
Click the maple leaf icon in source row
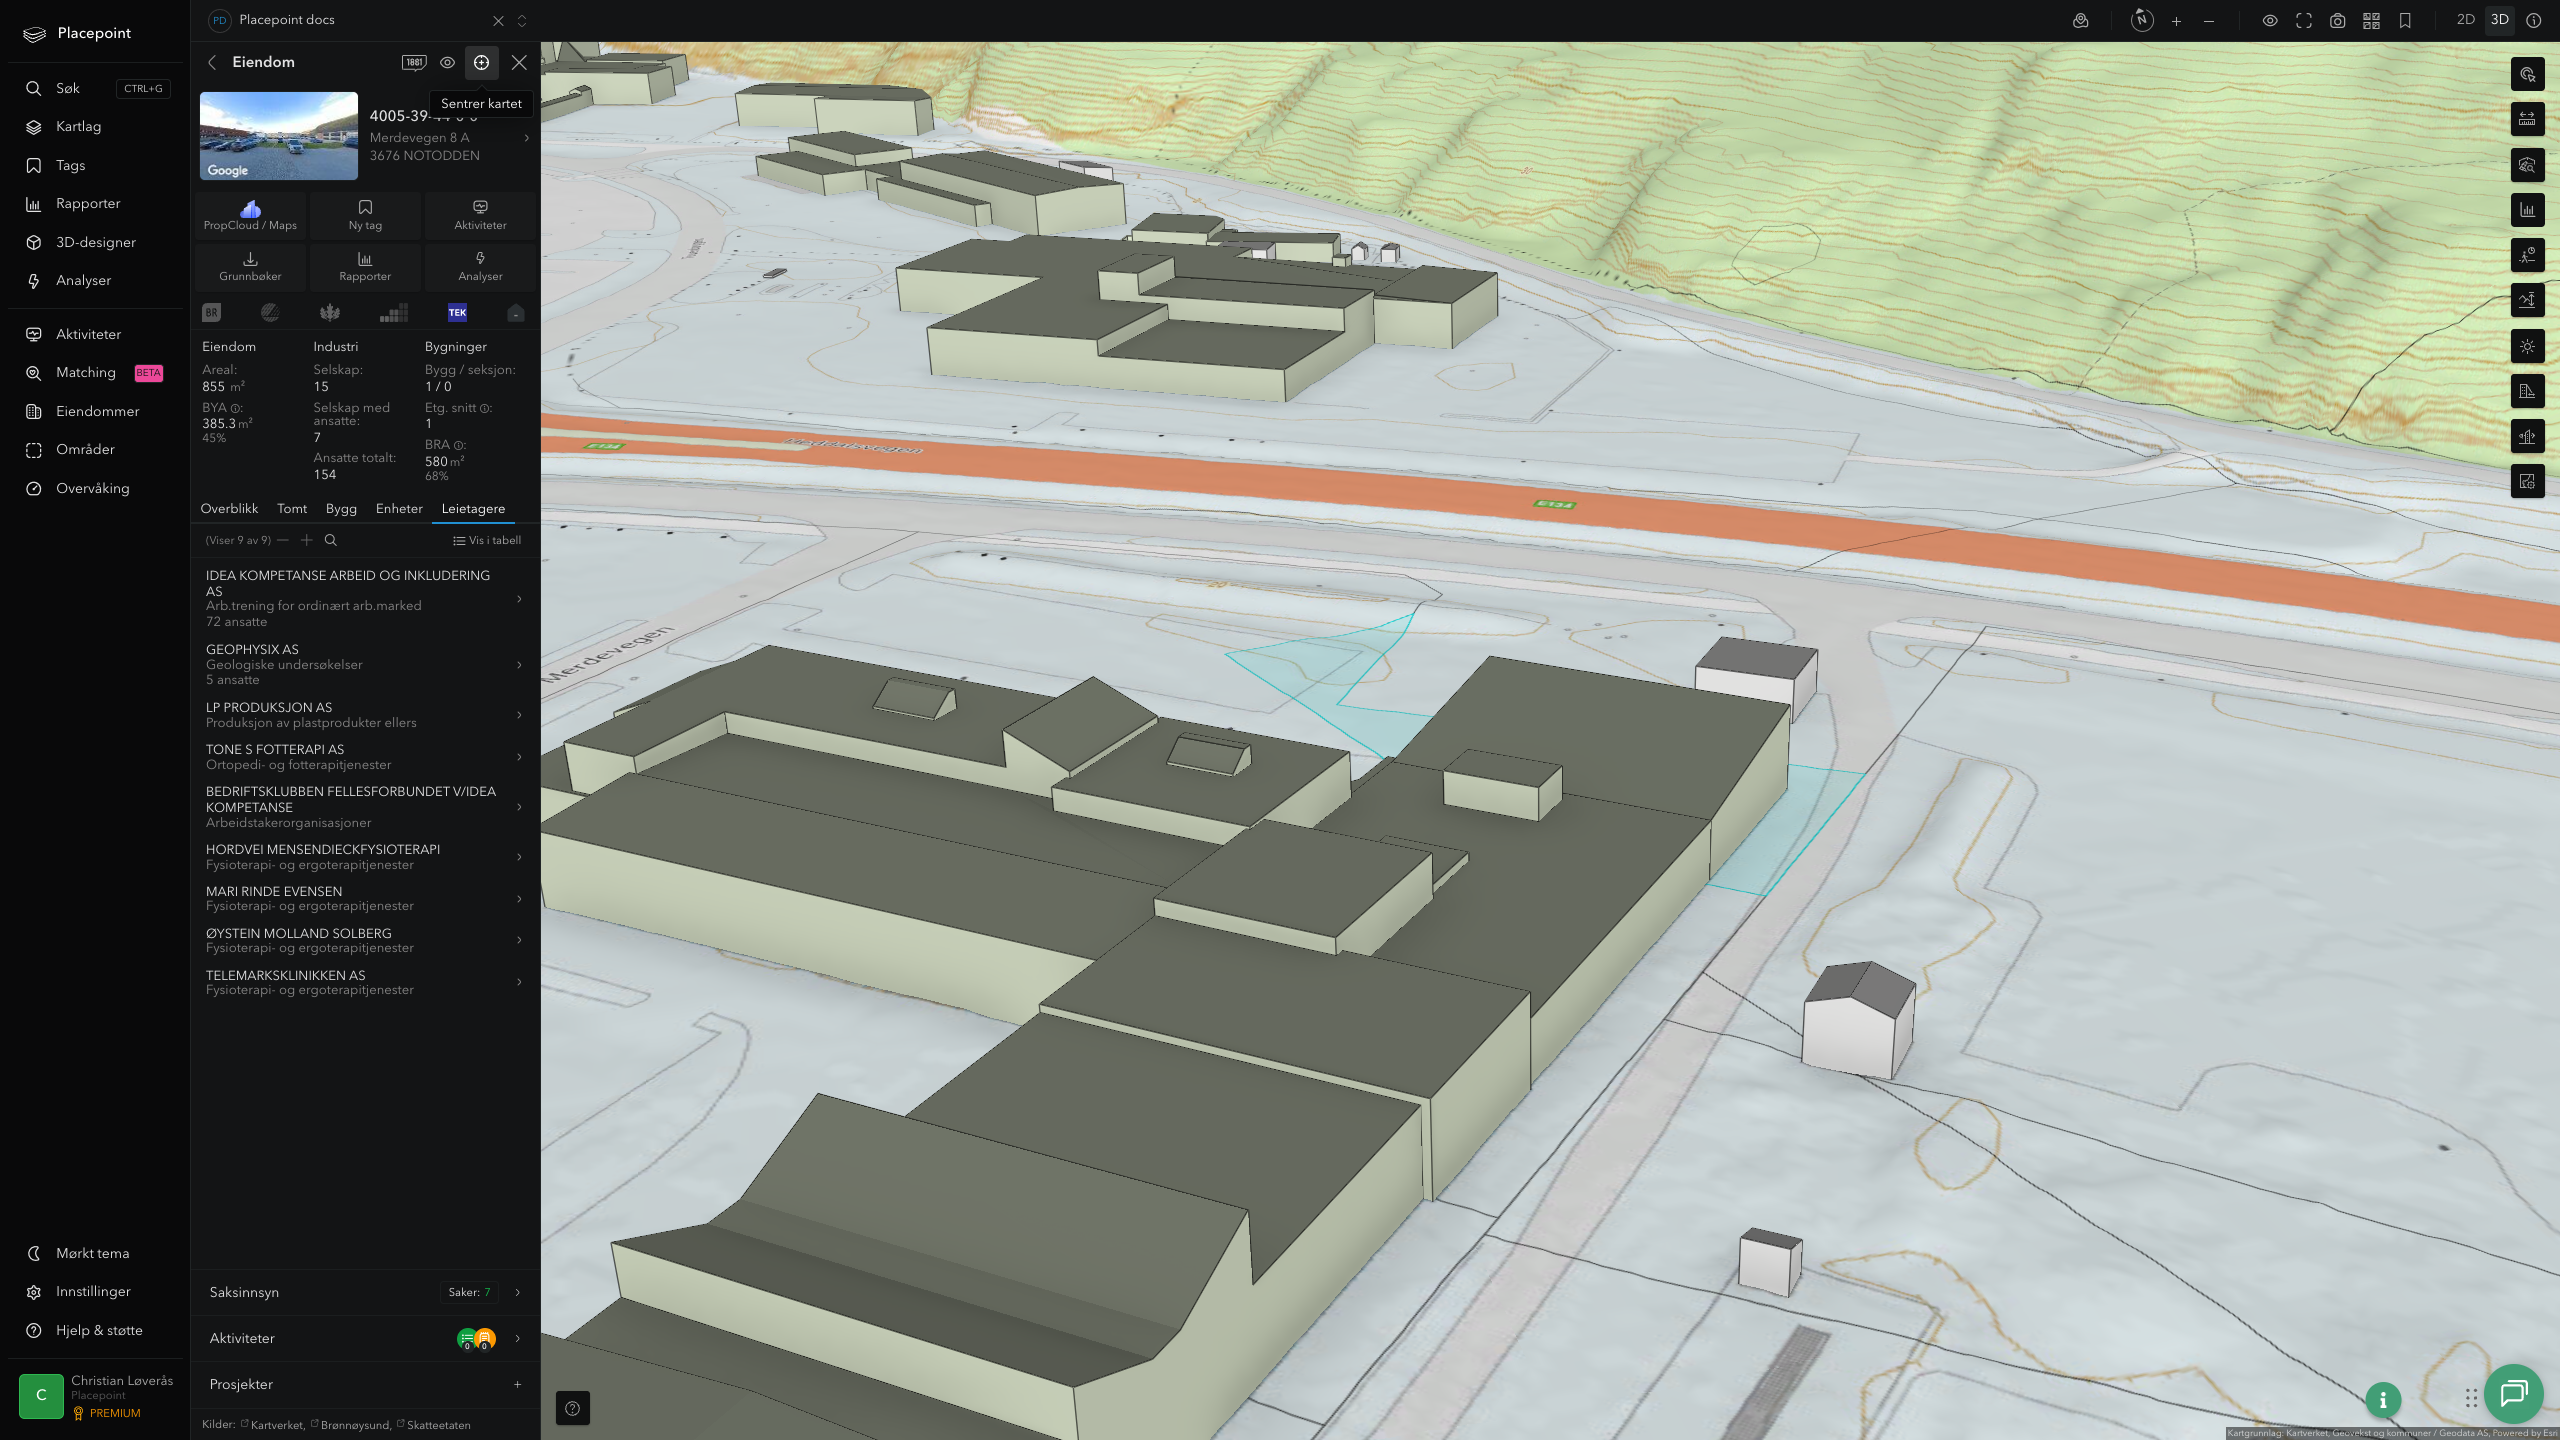(x=330, y=313)
